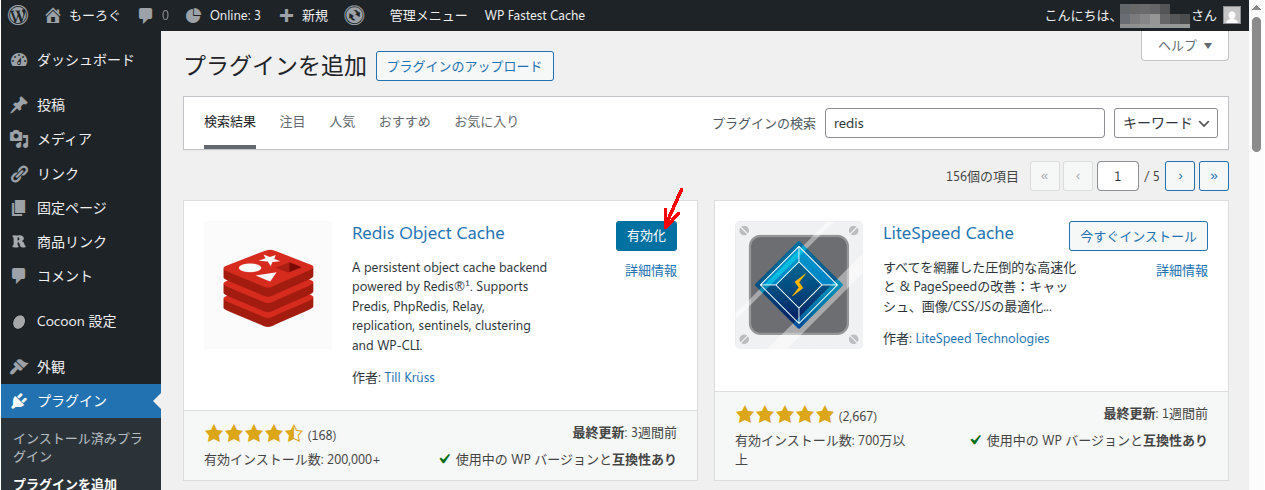Add new content with 新規
The image size is (1265, 490).
point(303,15)
